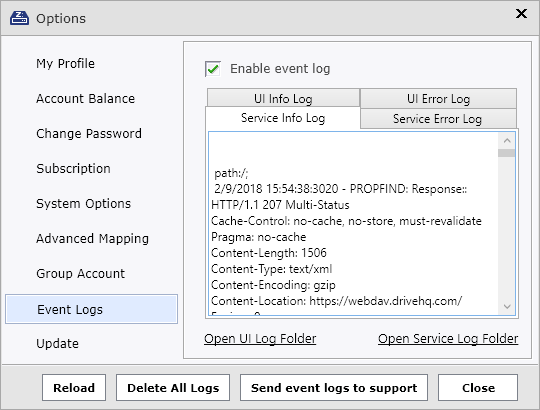Click the log scrollbar up arrow
Screen dimensions: 540x410
click(507, 140)
